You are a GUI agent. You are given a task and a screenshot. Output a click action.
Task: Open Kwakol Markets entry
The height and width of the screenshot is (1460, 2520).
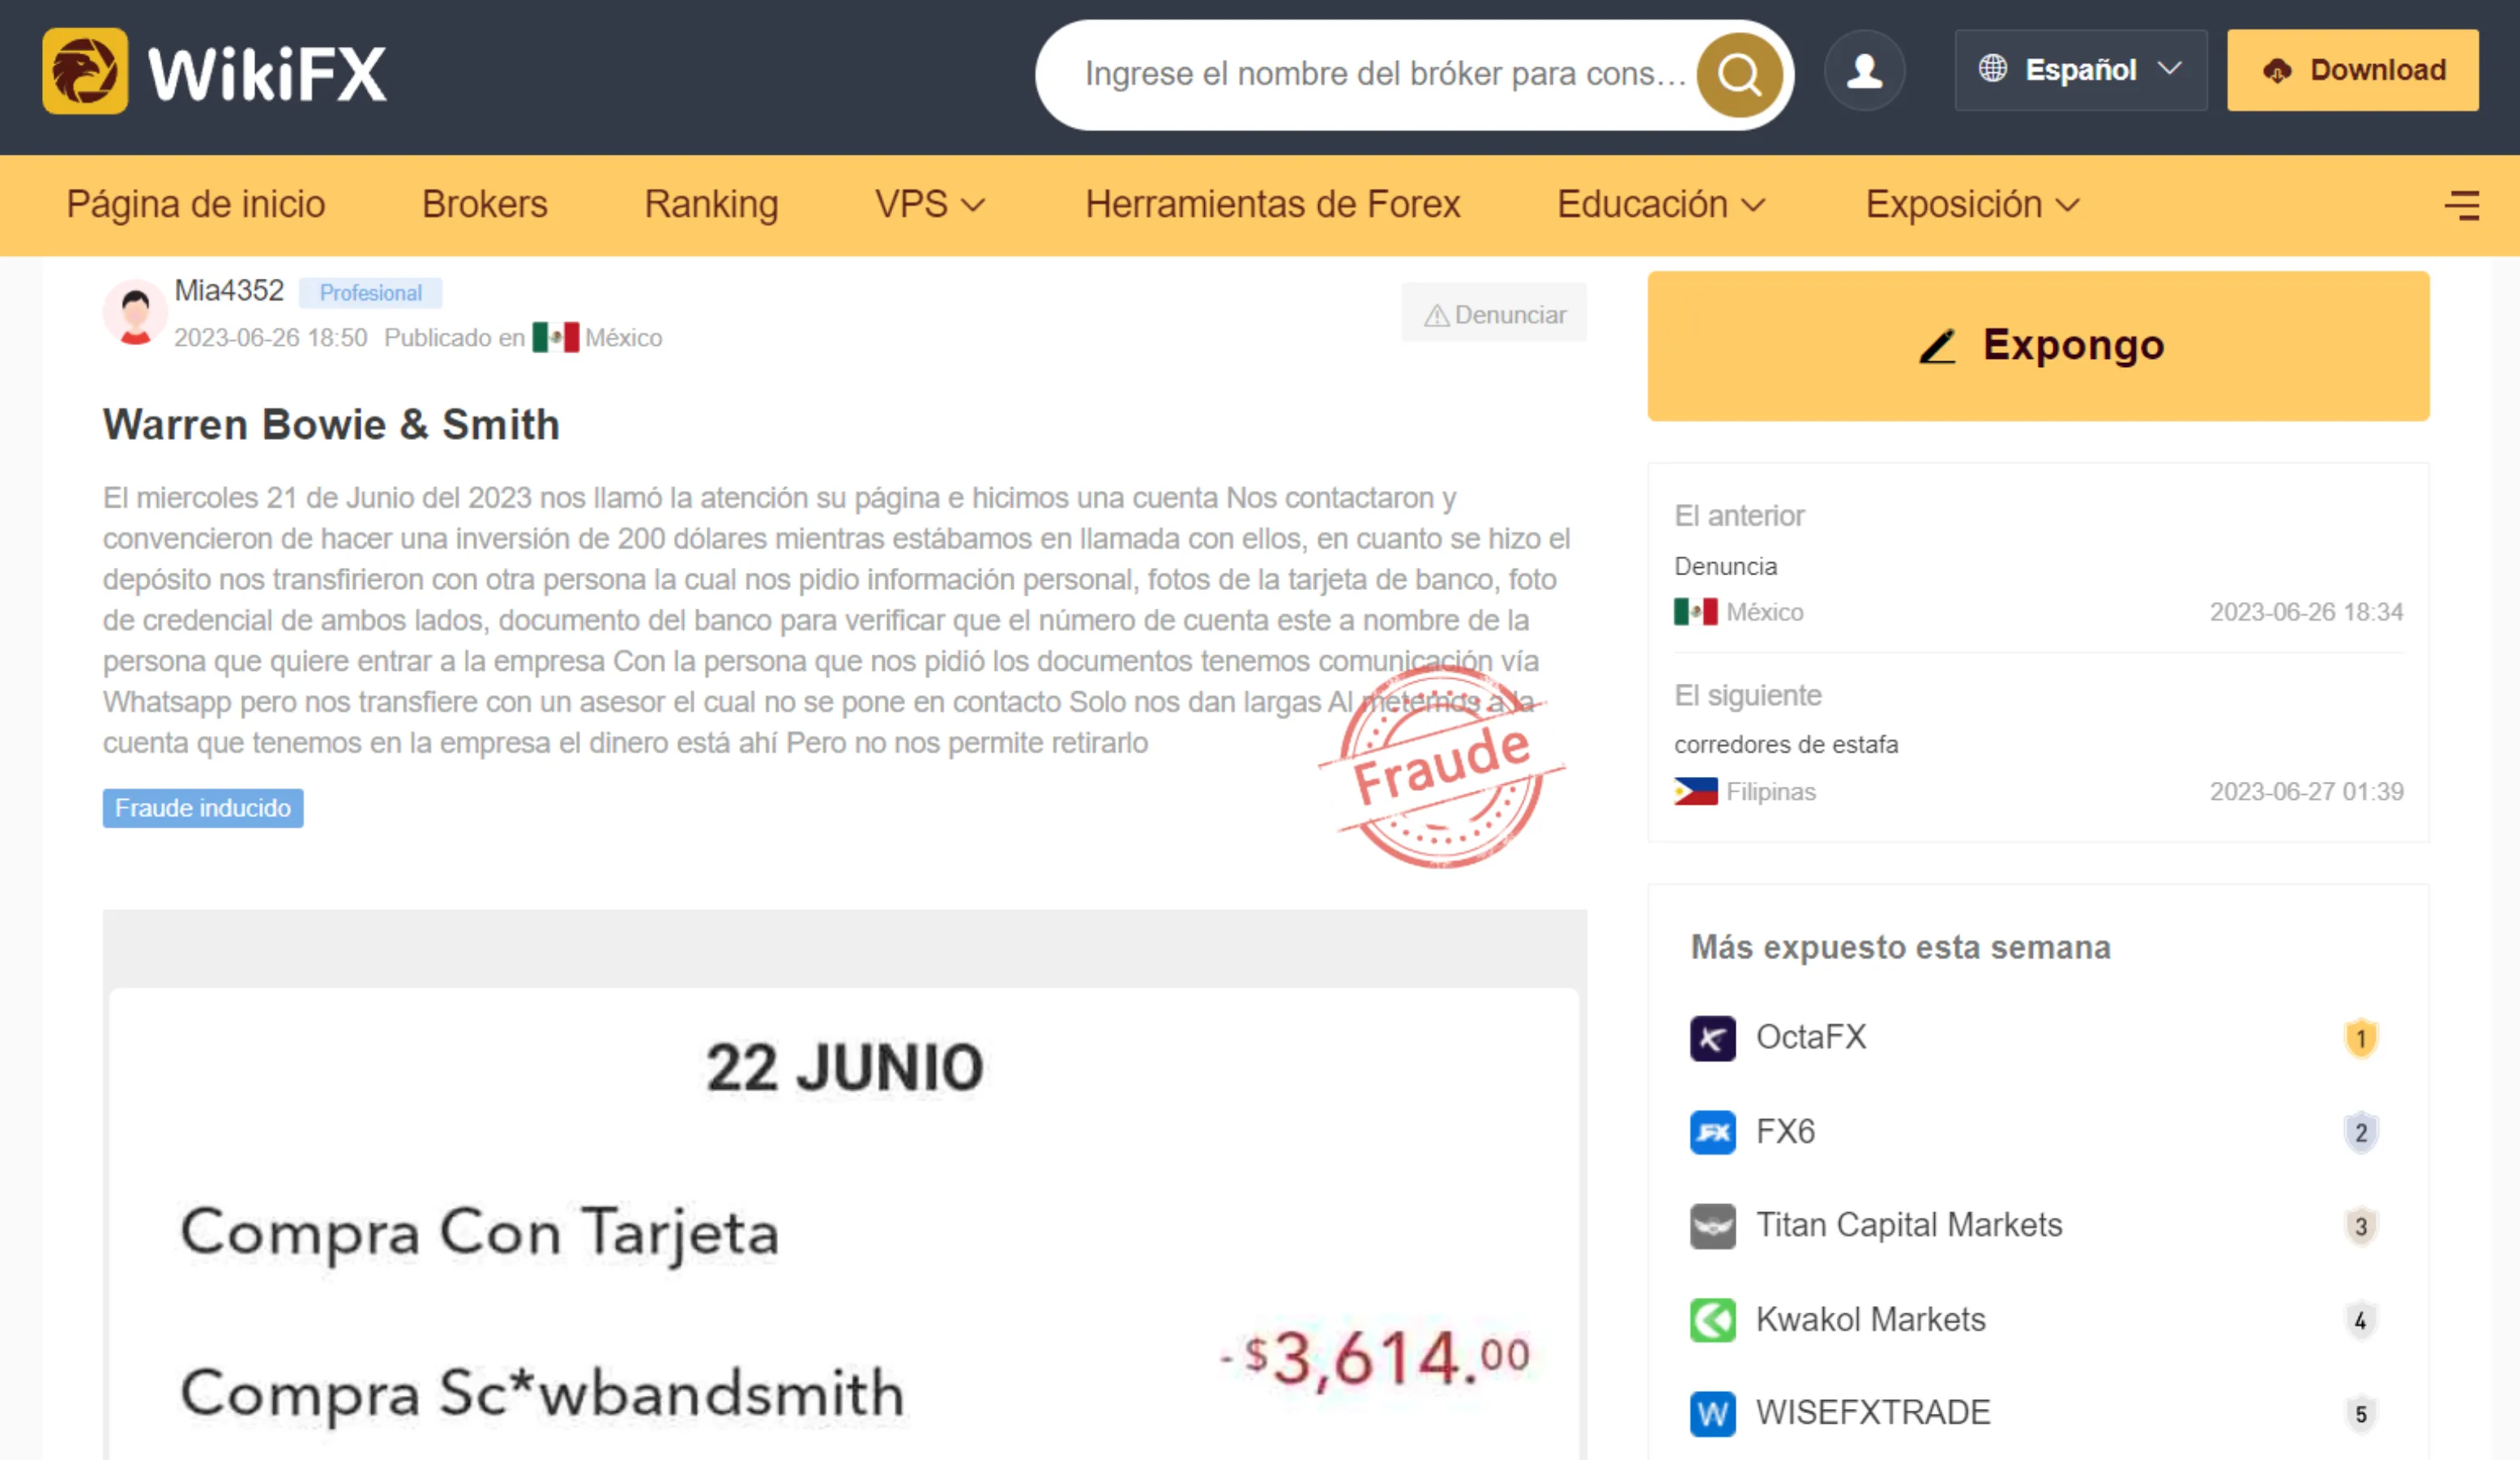pos(1870,1320)
